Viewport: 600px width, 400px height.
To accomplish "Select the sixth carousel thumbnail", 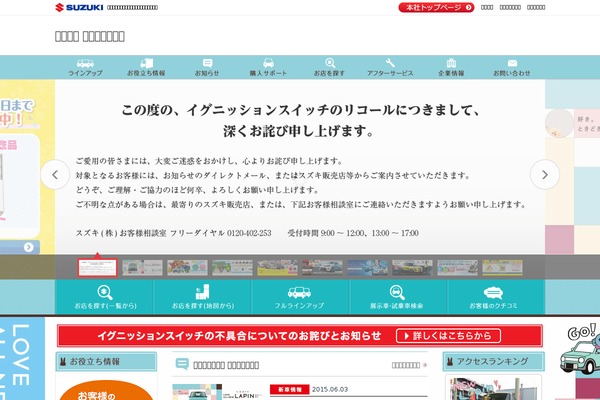I will pyautogui.click(x=322, y=268).
